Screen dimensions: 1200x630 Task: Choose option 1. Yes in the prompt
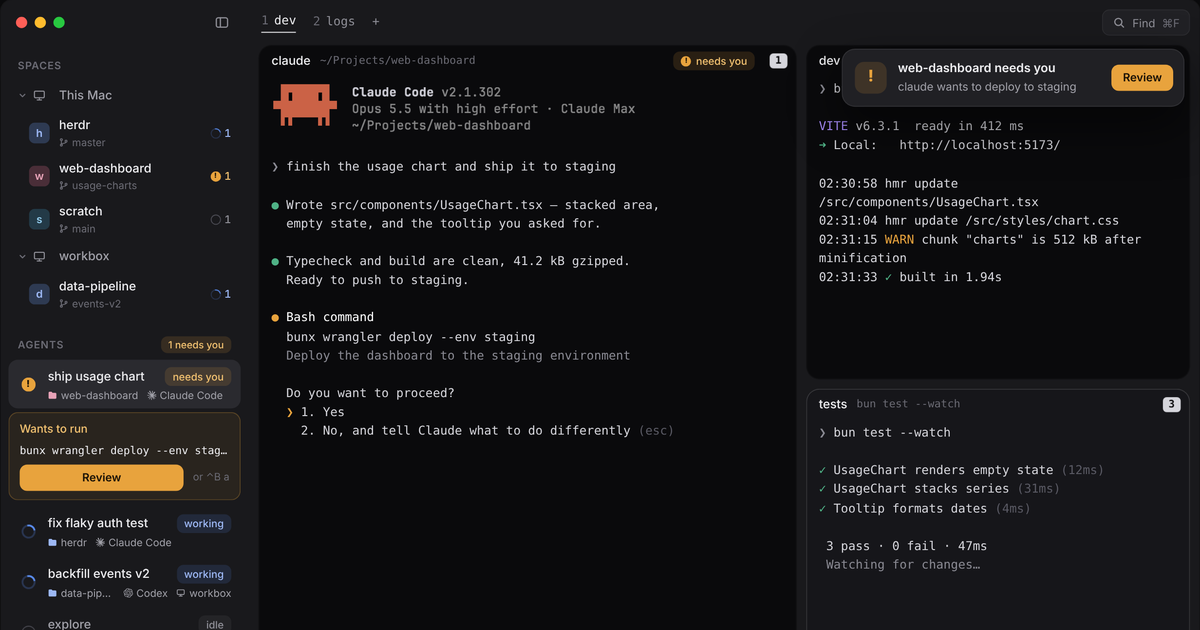pos(322,412)
